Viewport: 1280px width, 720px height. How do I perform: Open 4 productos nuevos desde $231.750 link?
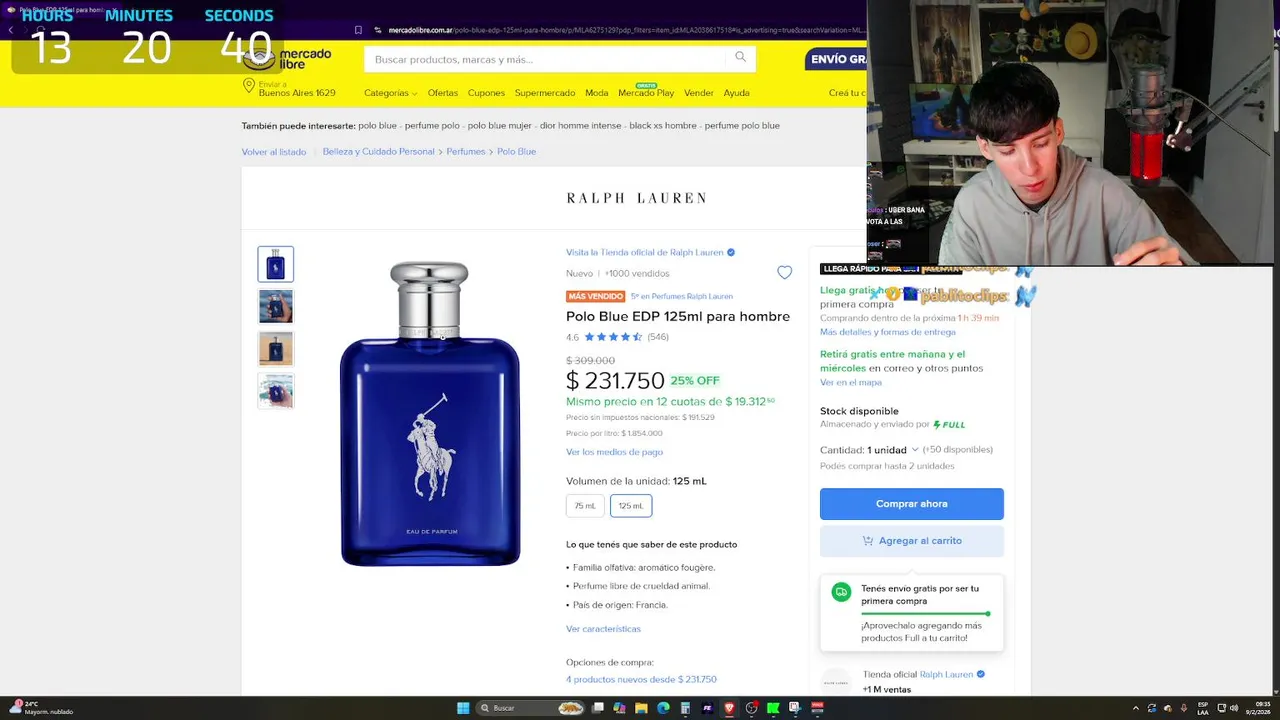pos(641,680)
